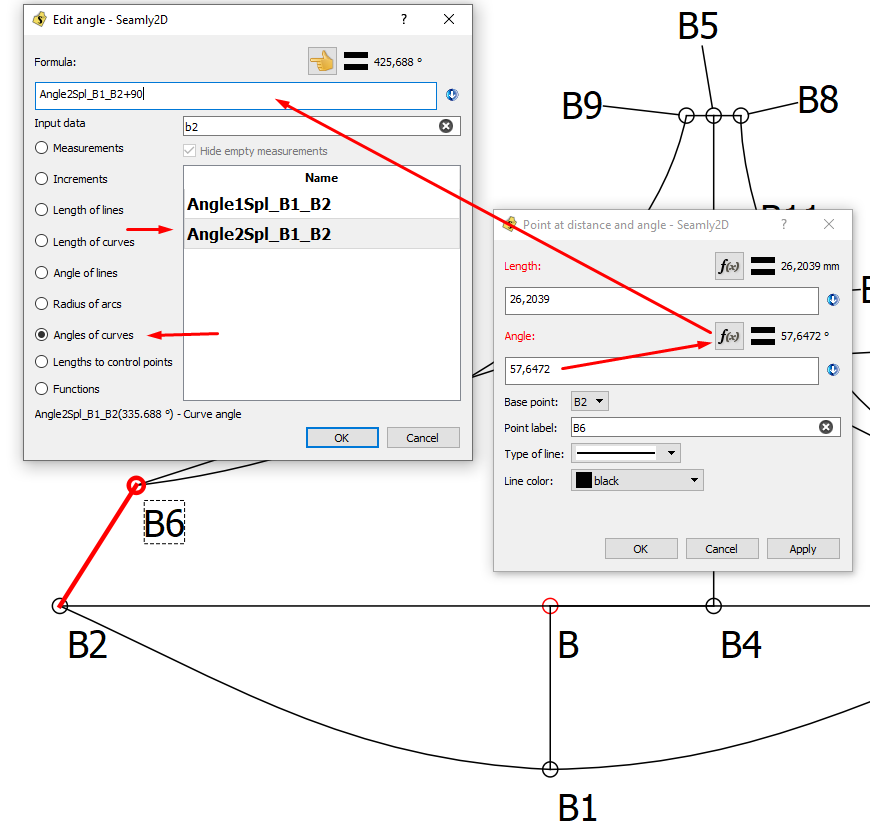Open the Line color black dropdown
870x827 pixels.
pyautogui.click(x=637, y=481)
